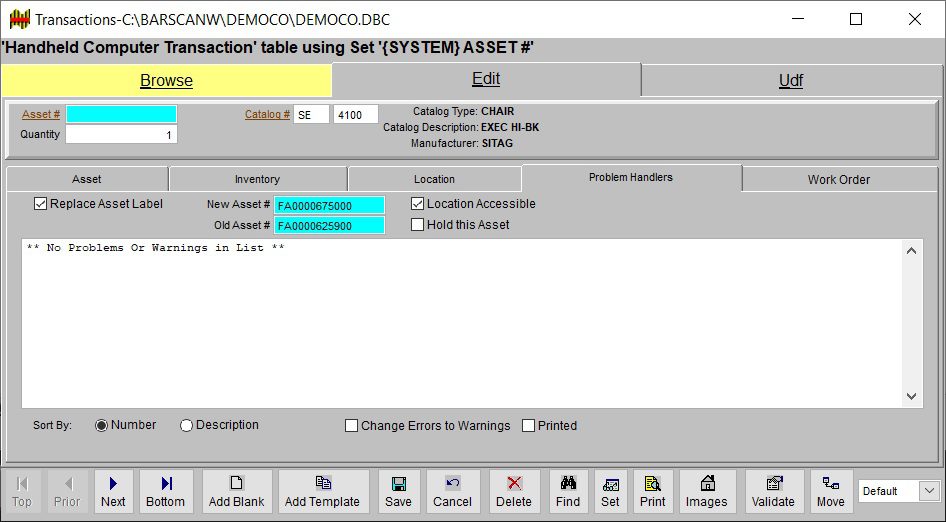Click the No Problems Or Warnings message
The image size is (946, 522).
pos(156,248)
